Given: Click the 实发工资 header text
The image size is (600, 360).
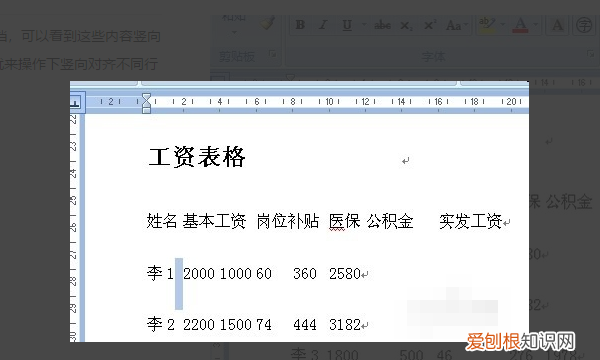Looking at the screenshot, I should 471,221.
